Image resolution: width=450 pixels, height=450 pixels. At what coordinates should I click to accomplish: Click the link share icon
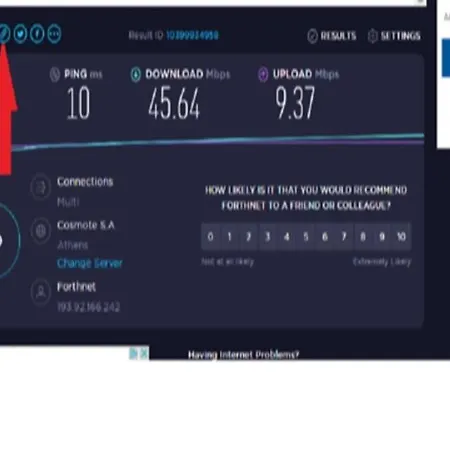4,34
